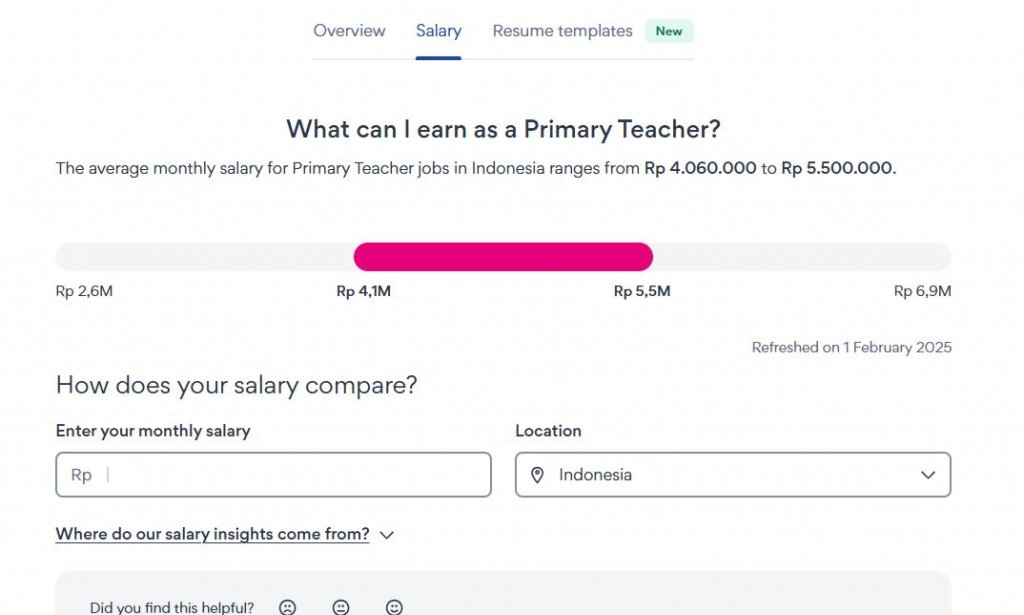Open the Location dropdown showing Indonesia

click(732, 475)
